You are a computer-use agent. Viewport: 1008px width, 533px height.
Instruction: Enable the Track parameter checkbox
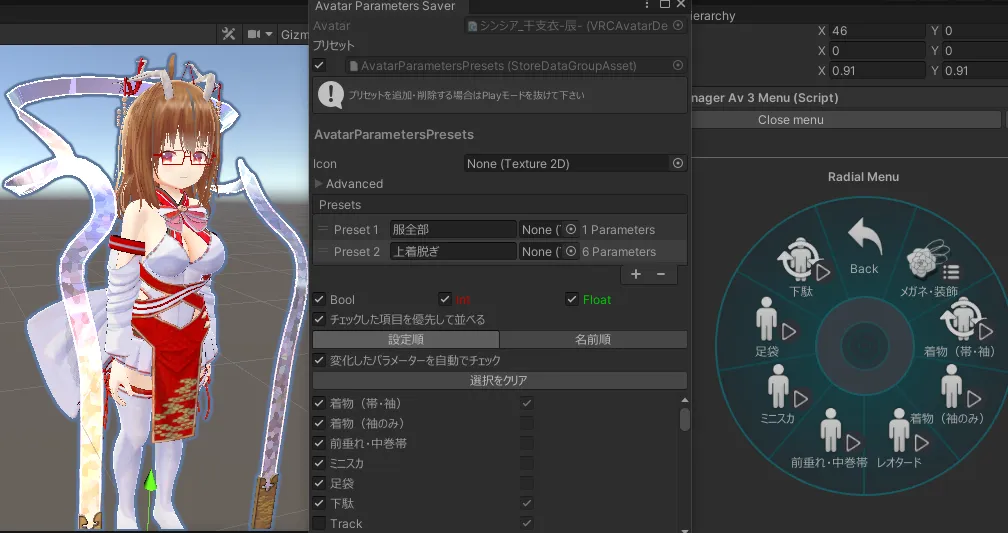pos(319,523)
